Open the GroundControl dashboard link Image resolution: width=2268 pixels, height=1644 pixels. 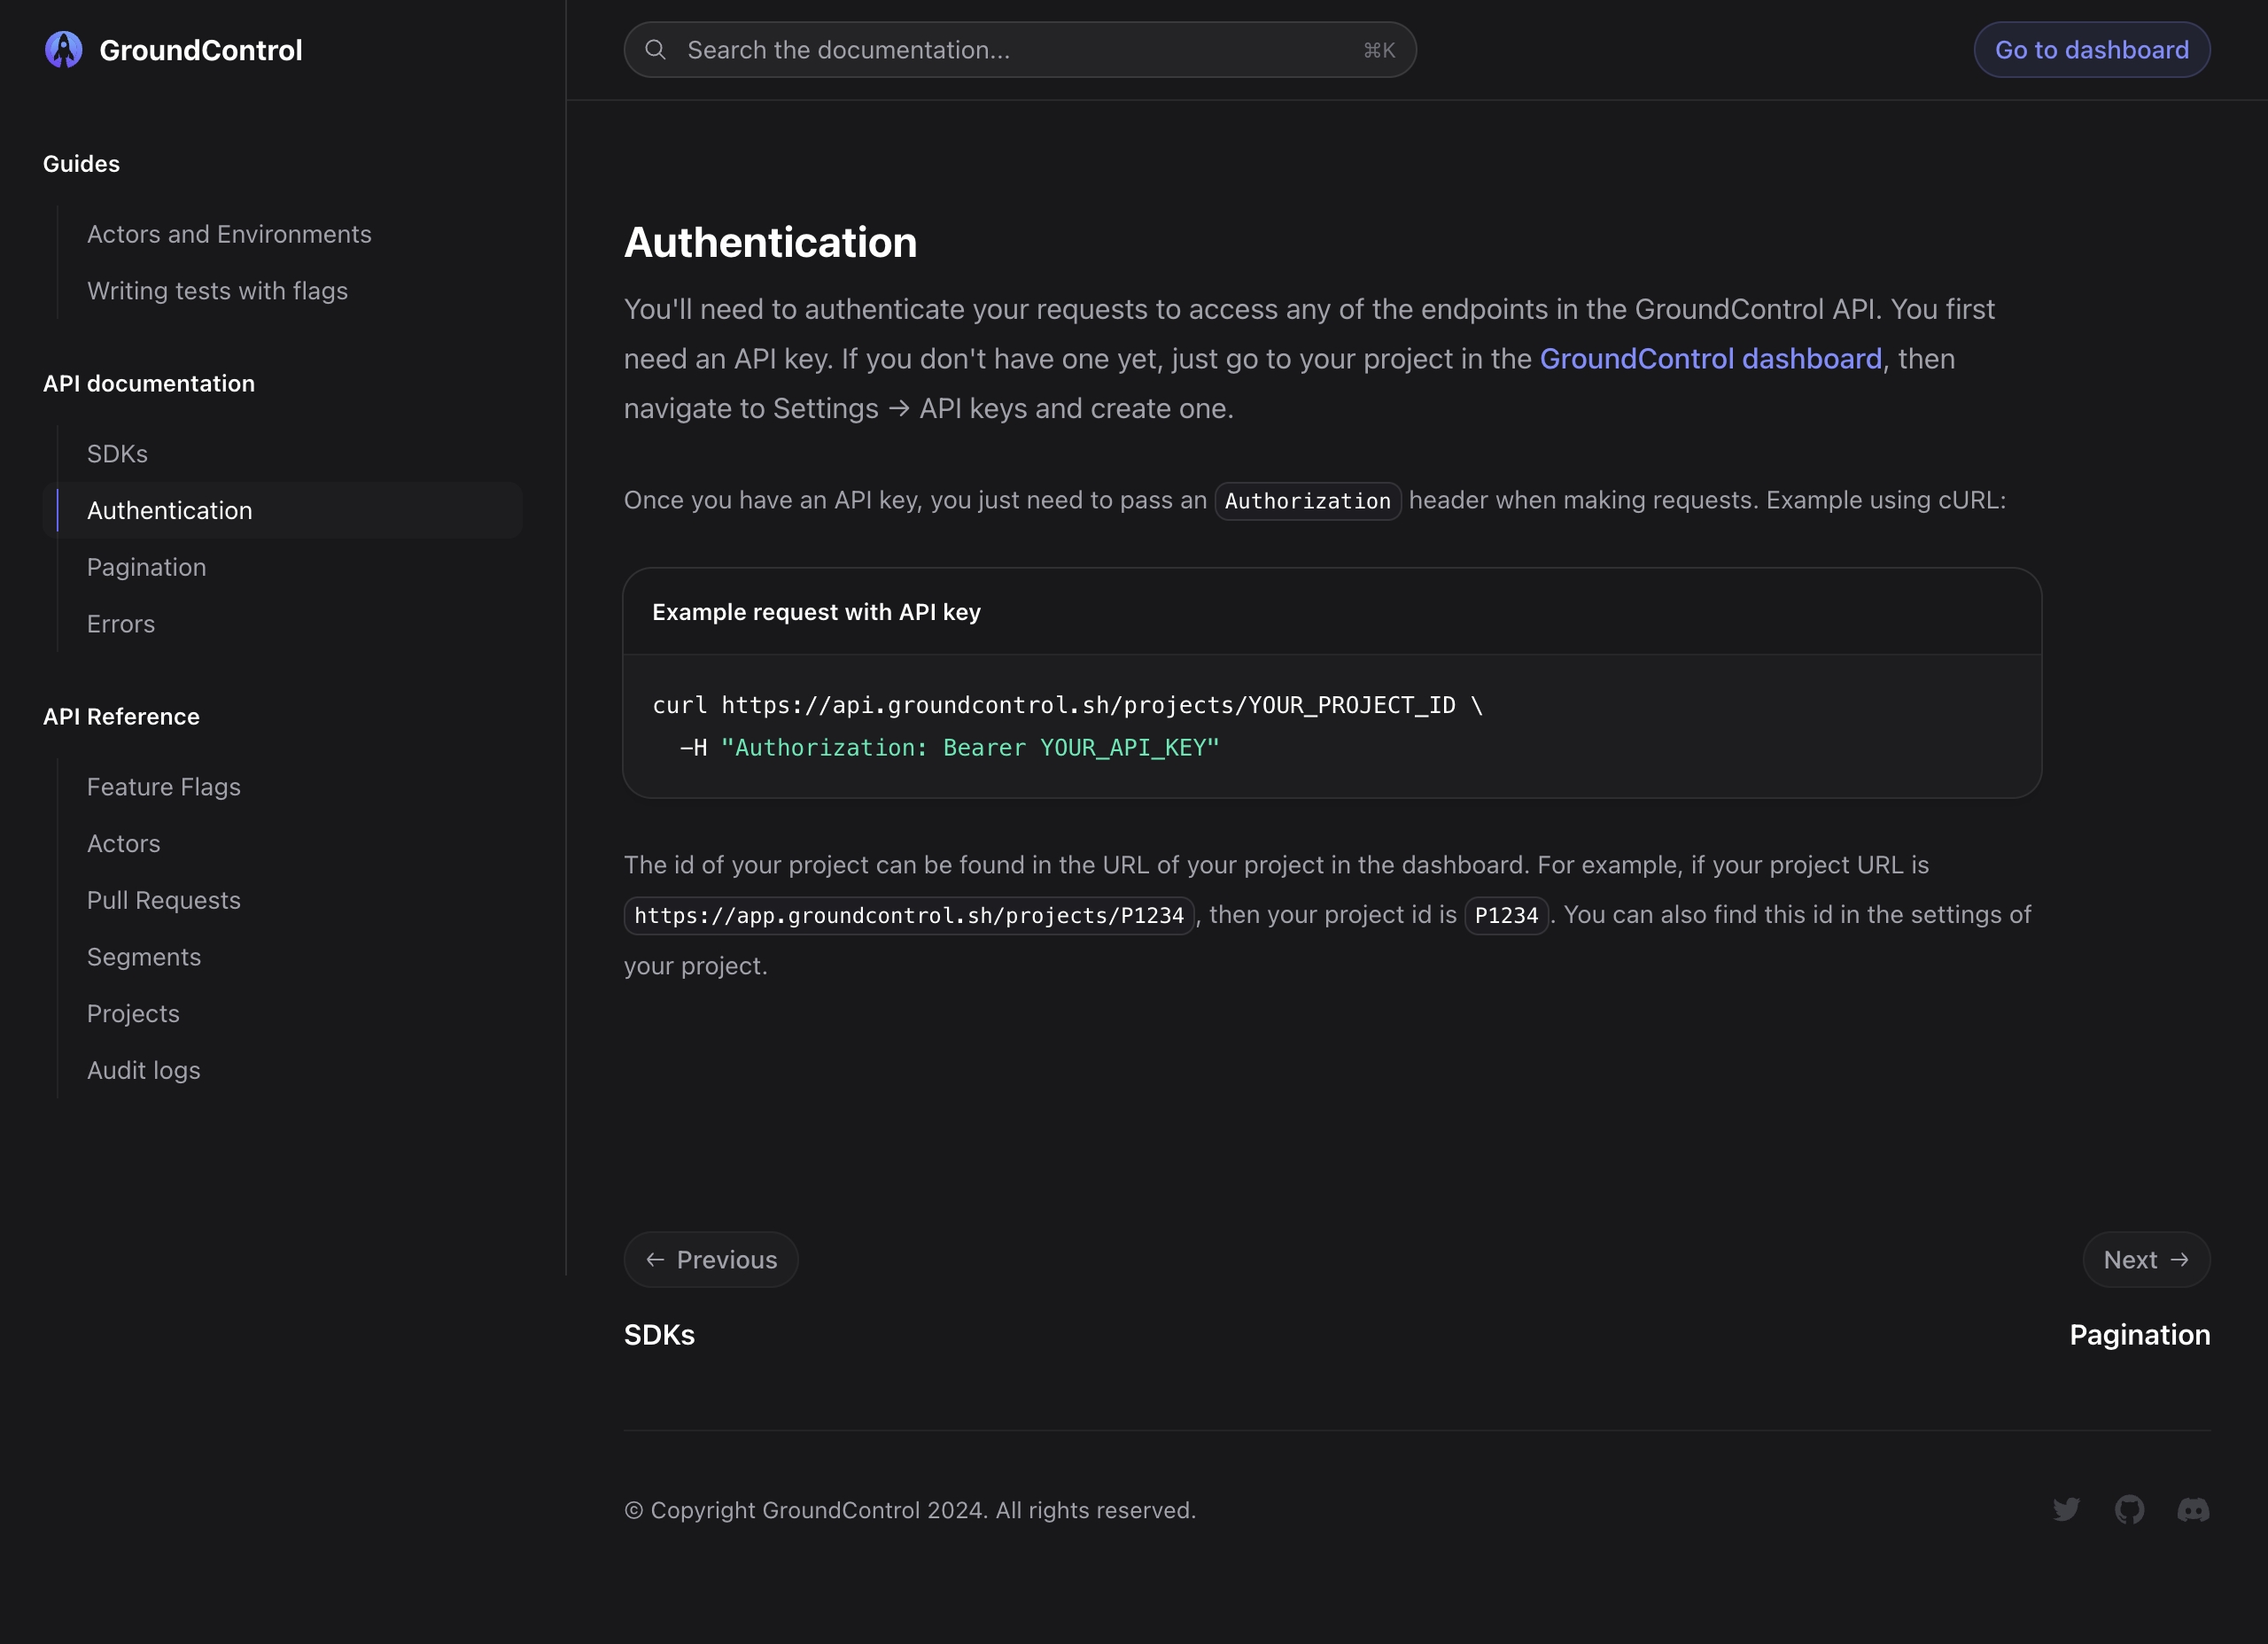1711,359
